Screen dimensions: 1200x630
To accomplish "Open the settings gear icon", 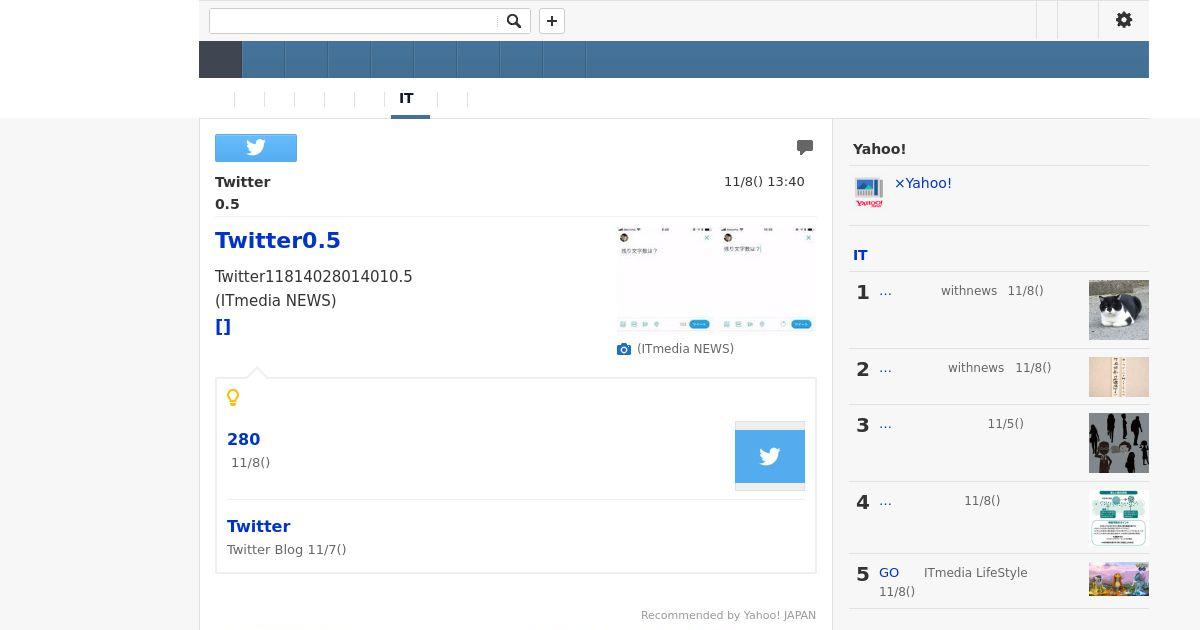I will click(1124, 20).
